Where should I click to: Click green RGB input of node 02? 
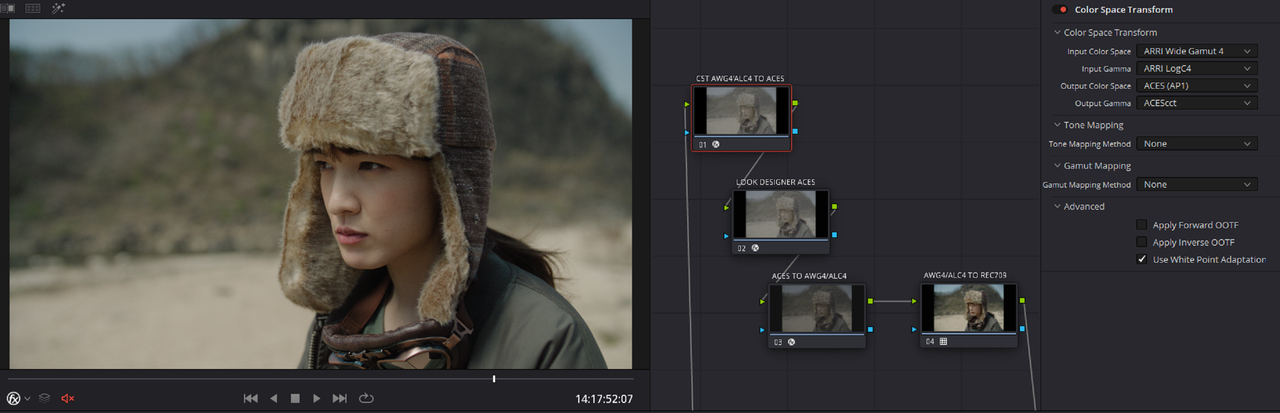(x=726, y=208)
